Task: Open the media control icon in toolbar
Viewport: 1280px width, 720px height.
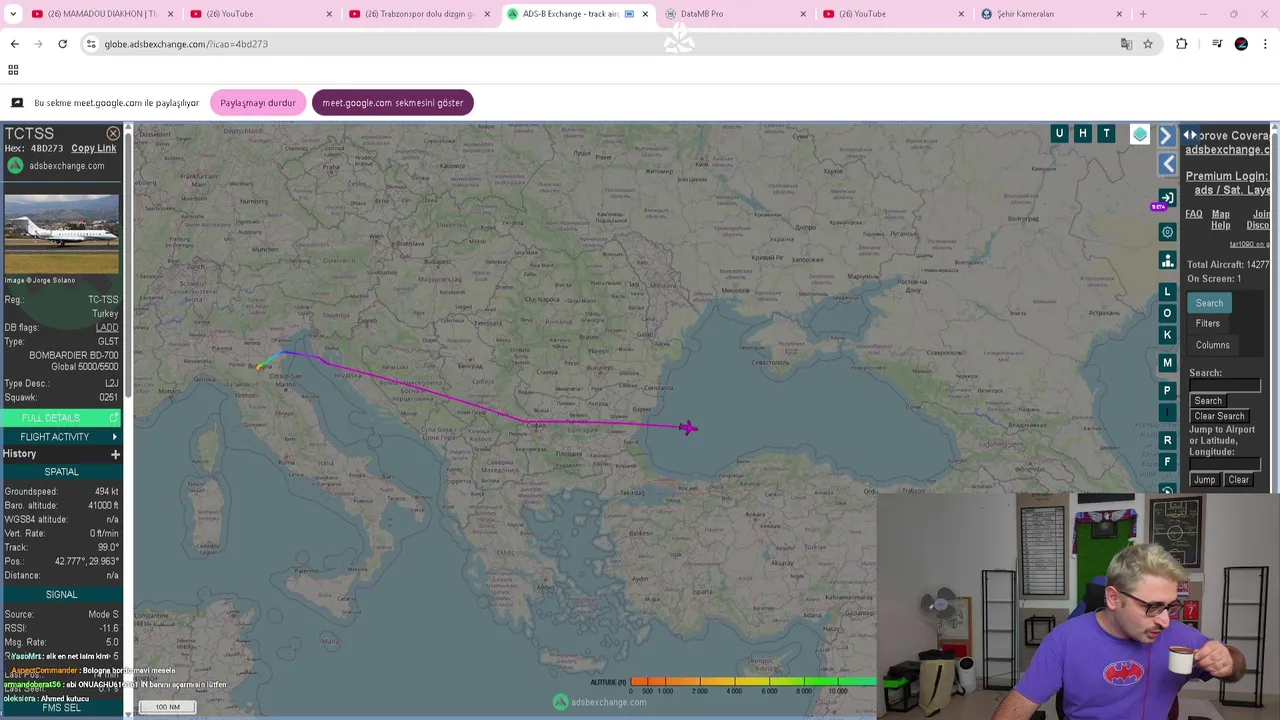Action: click(1216, 44)
